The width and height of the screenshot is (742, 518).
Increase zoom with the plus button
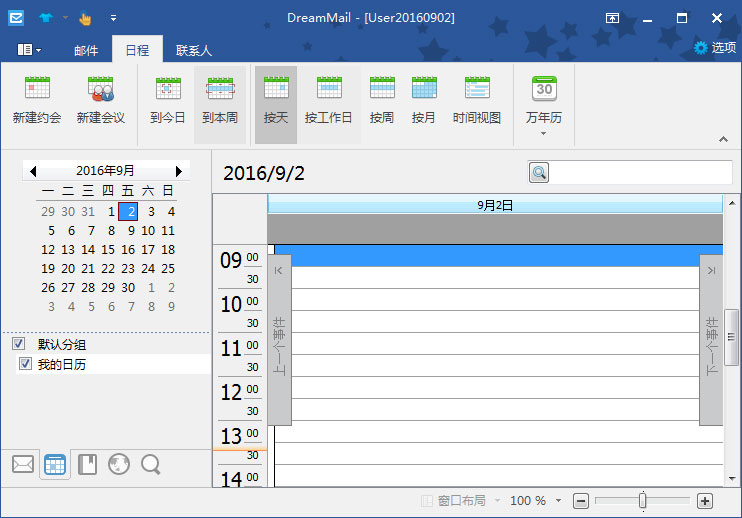pos(705,501)
